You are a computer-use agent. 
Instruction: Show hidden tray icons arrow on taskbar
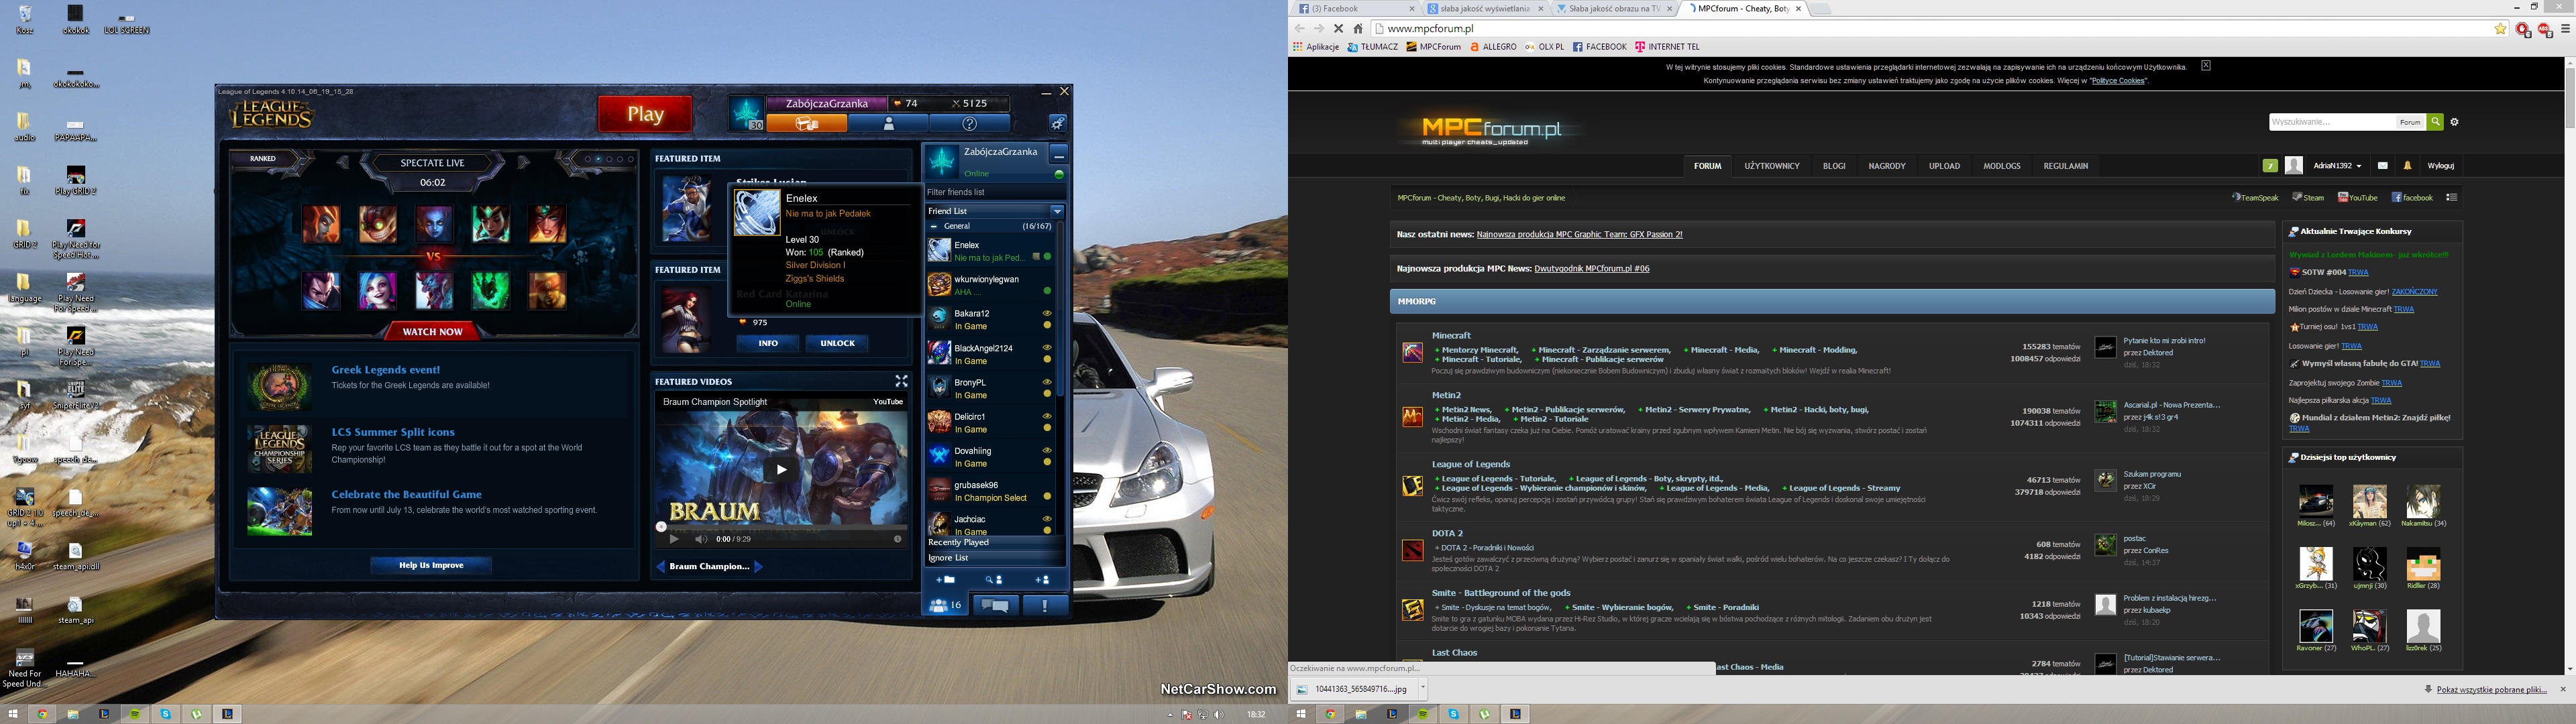point(1169,715)
